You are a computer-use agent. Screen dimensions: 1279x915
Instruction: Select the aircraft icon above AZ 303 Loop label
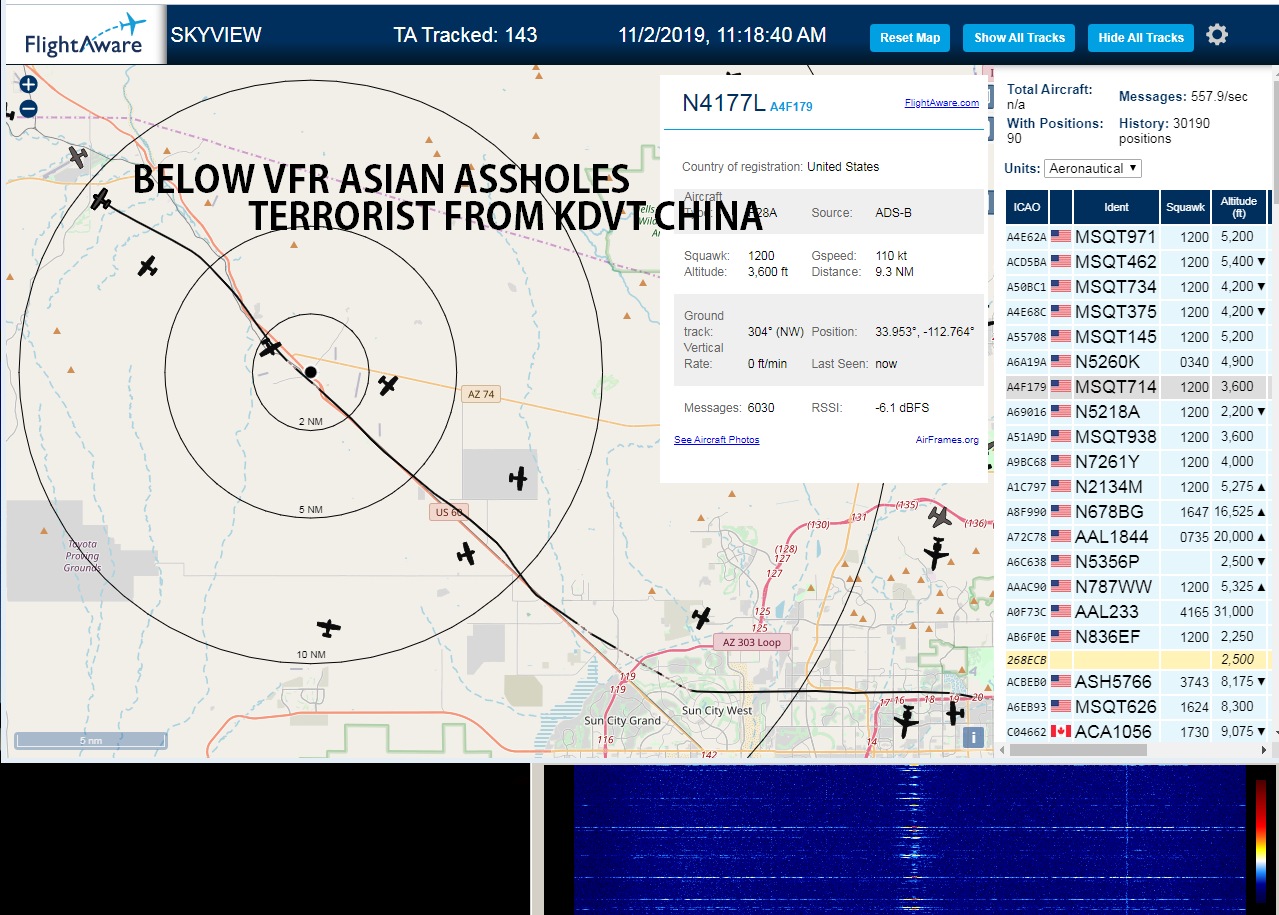click(x=702, y=618)
